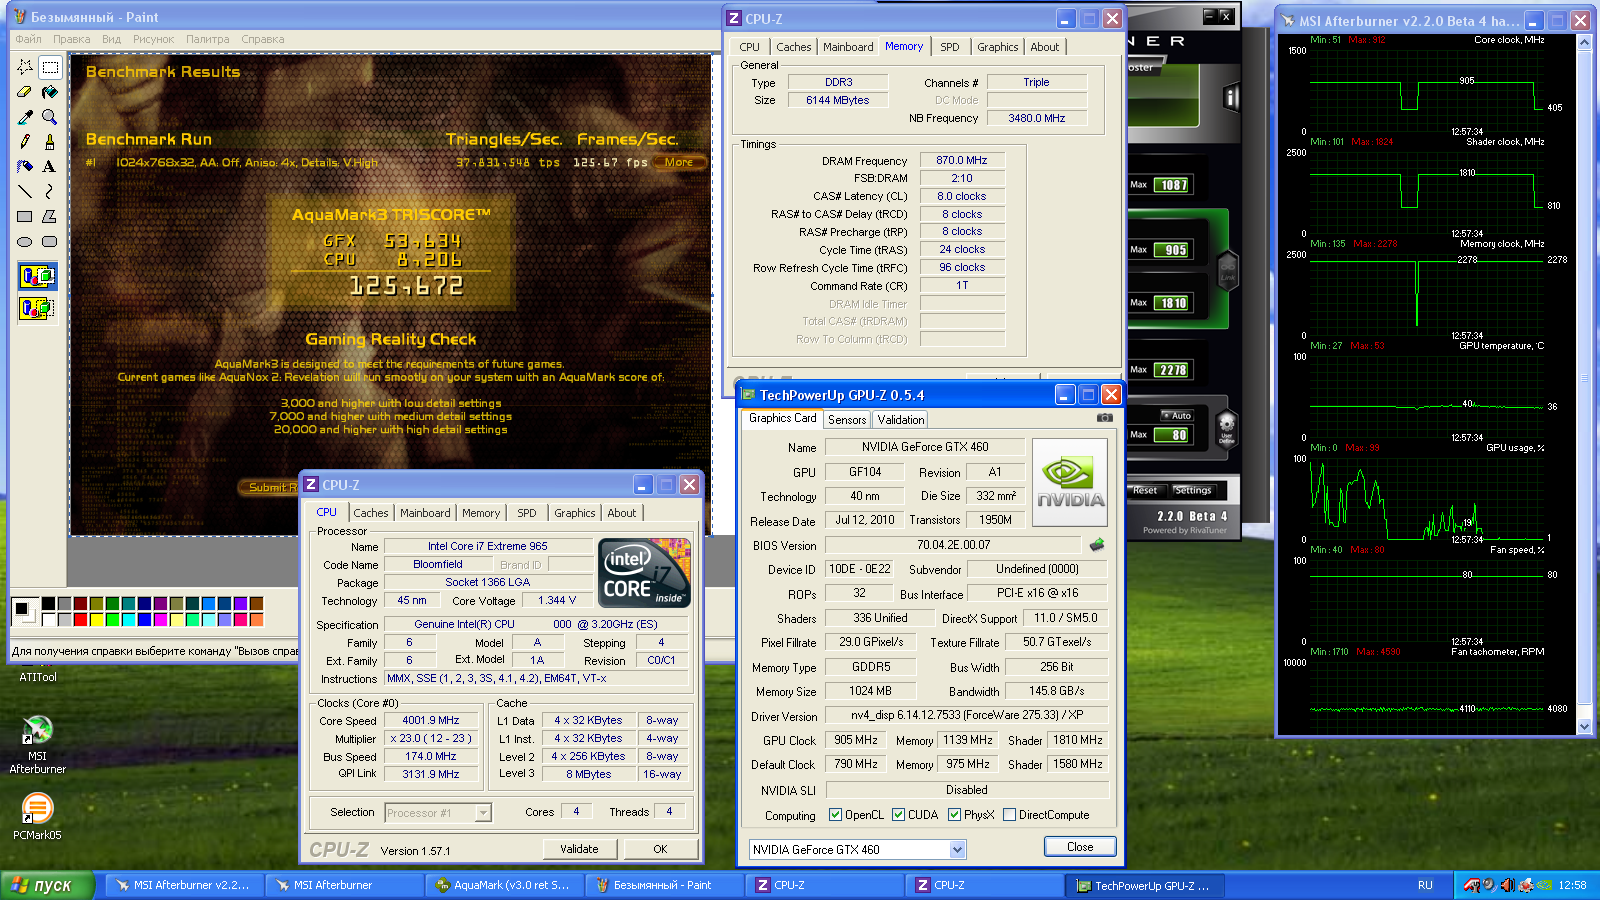Select the Brush tool in Paint

click(50, 142)
